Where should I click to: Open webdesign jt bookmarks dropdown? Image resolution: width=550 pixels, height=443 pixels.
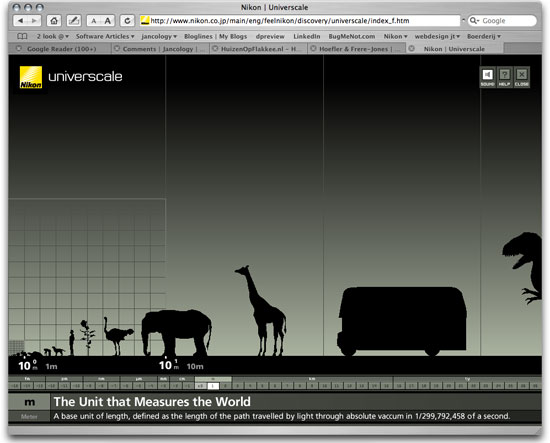437,36
